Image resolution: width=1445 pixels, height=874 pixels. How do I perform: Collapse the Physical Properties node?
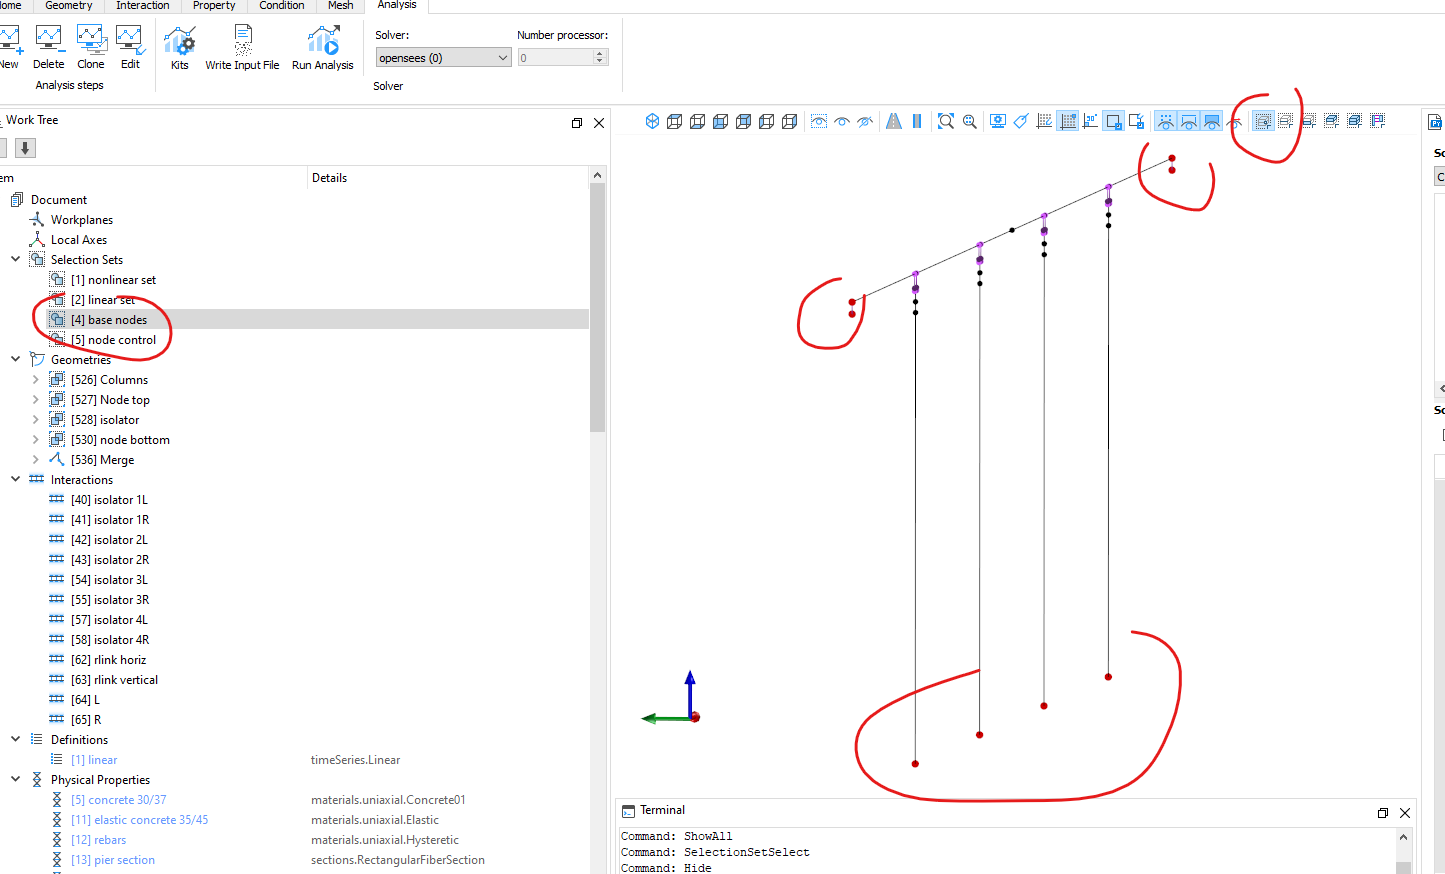[x=15, y=779]
